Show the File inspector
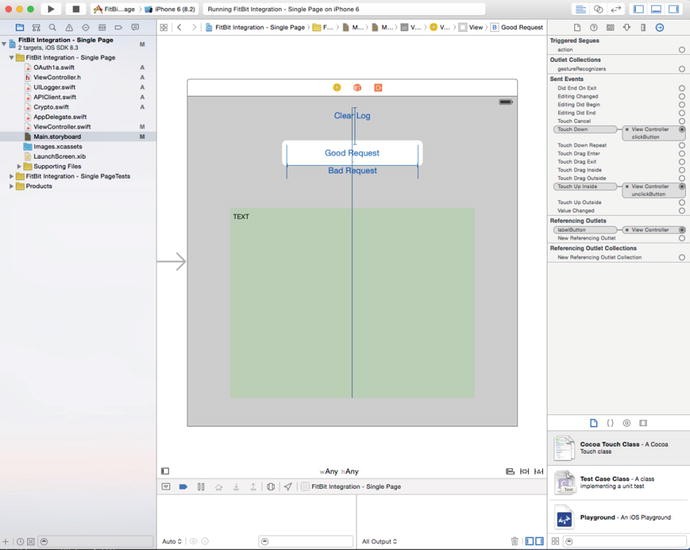Screen dimensions: 690x550 click(577, 27)
